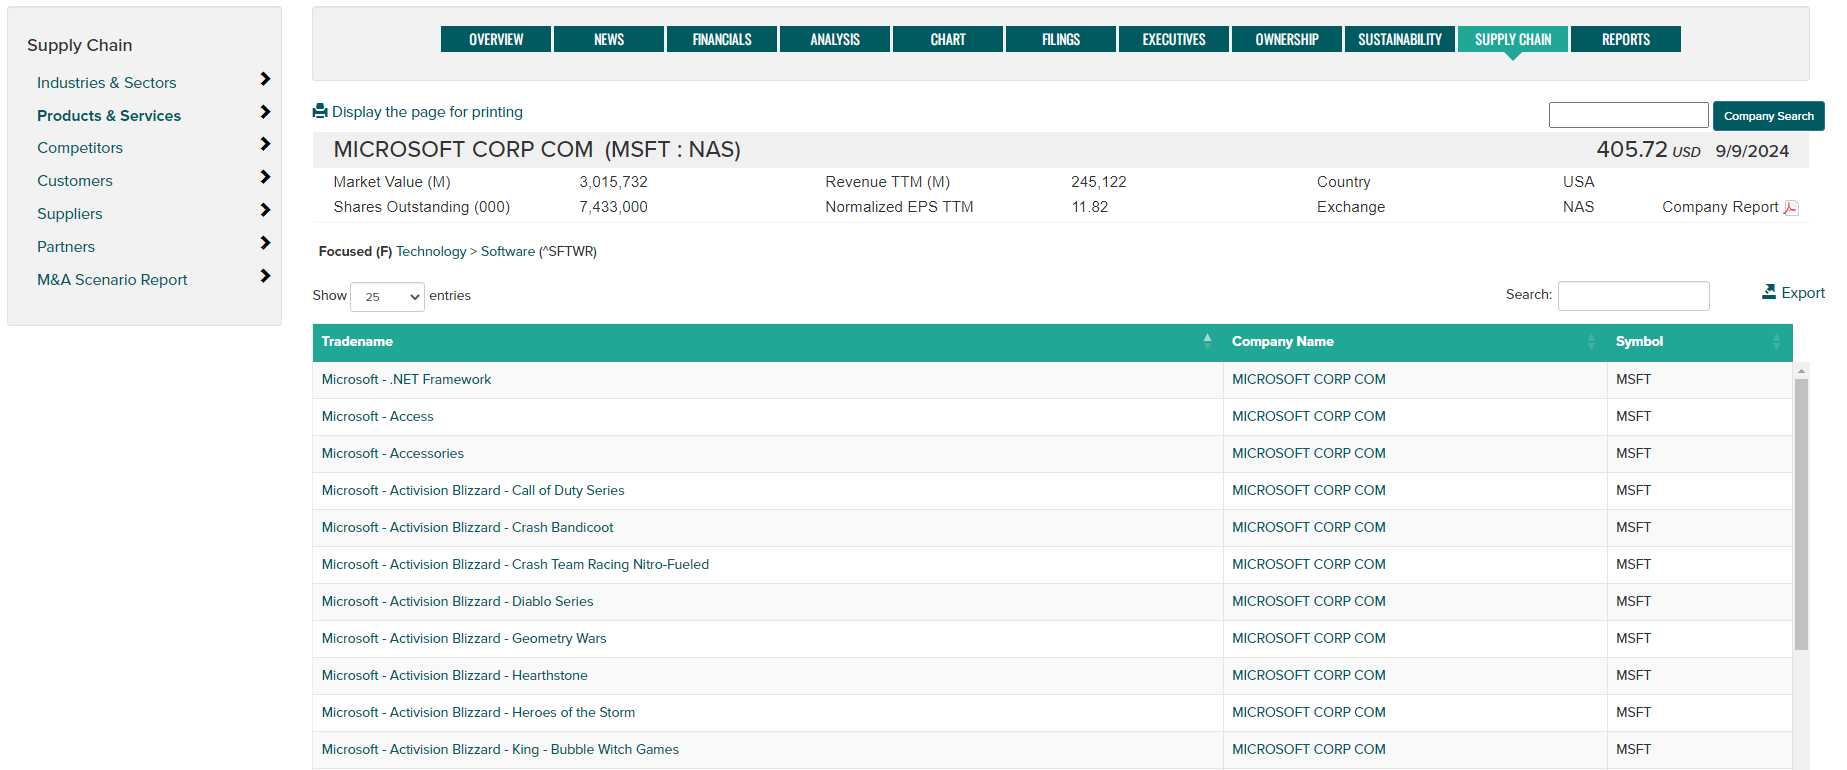1847x770 pixels.
Task: Open Microsoft - Access tradename
Action: pyautogui.click(x=377, y=416)
